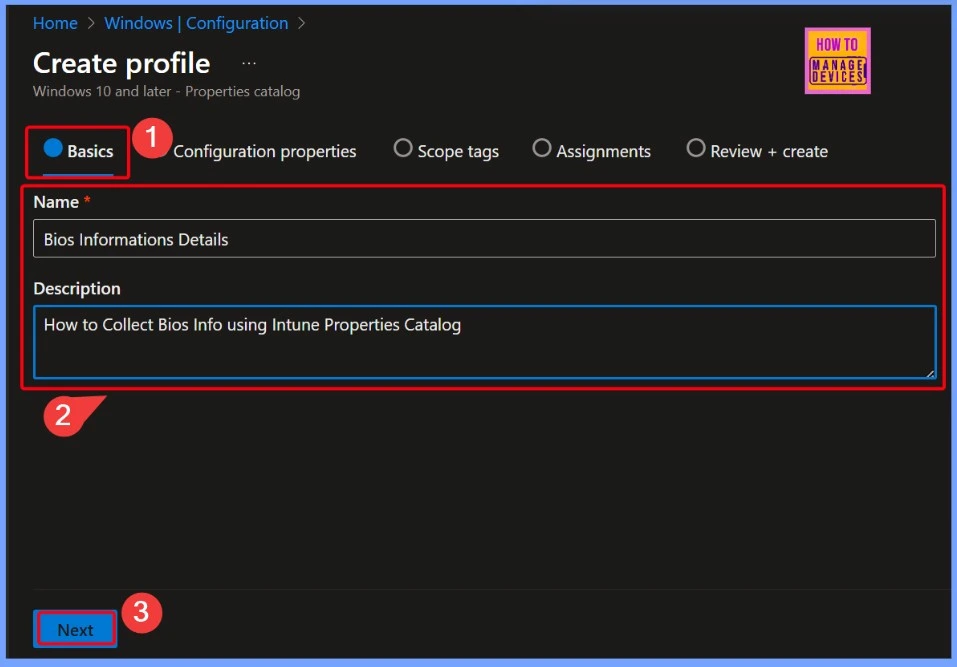
Task: Switch to Review + create step
Action: point(757,151)
